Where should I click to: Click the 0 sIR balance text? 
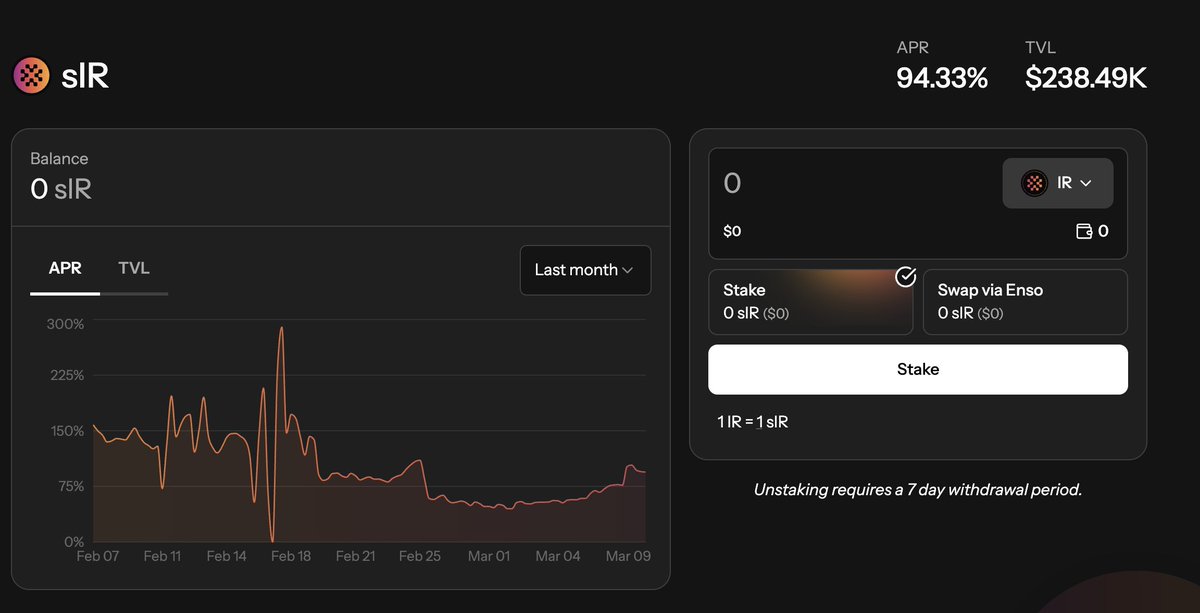61,188
